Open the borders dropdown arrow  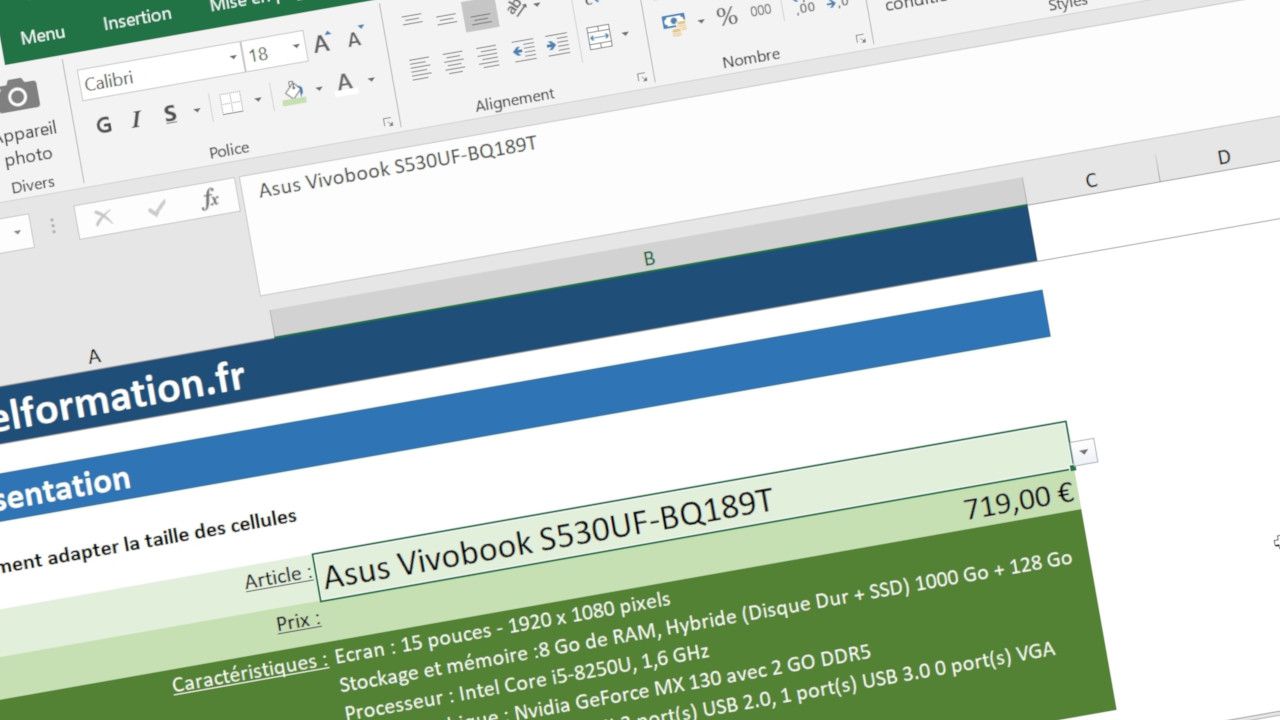click(x=258, y=99)
